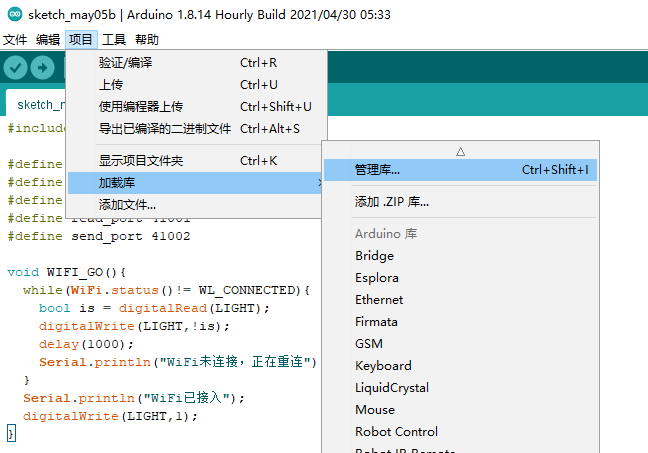648x453 pixels.
Task: Click 'bool is = digitalRead(LIGHT);' line
Action: point(154,308)
